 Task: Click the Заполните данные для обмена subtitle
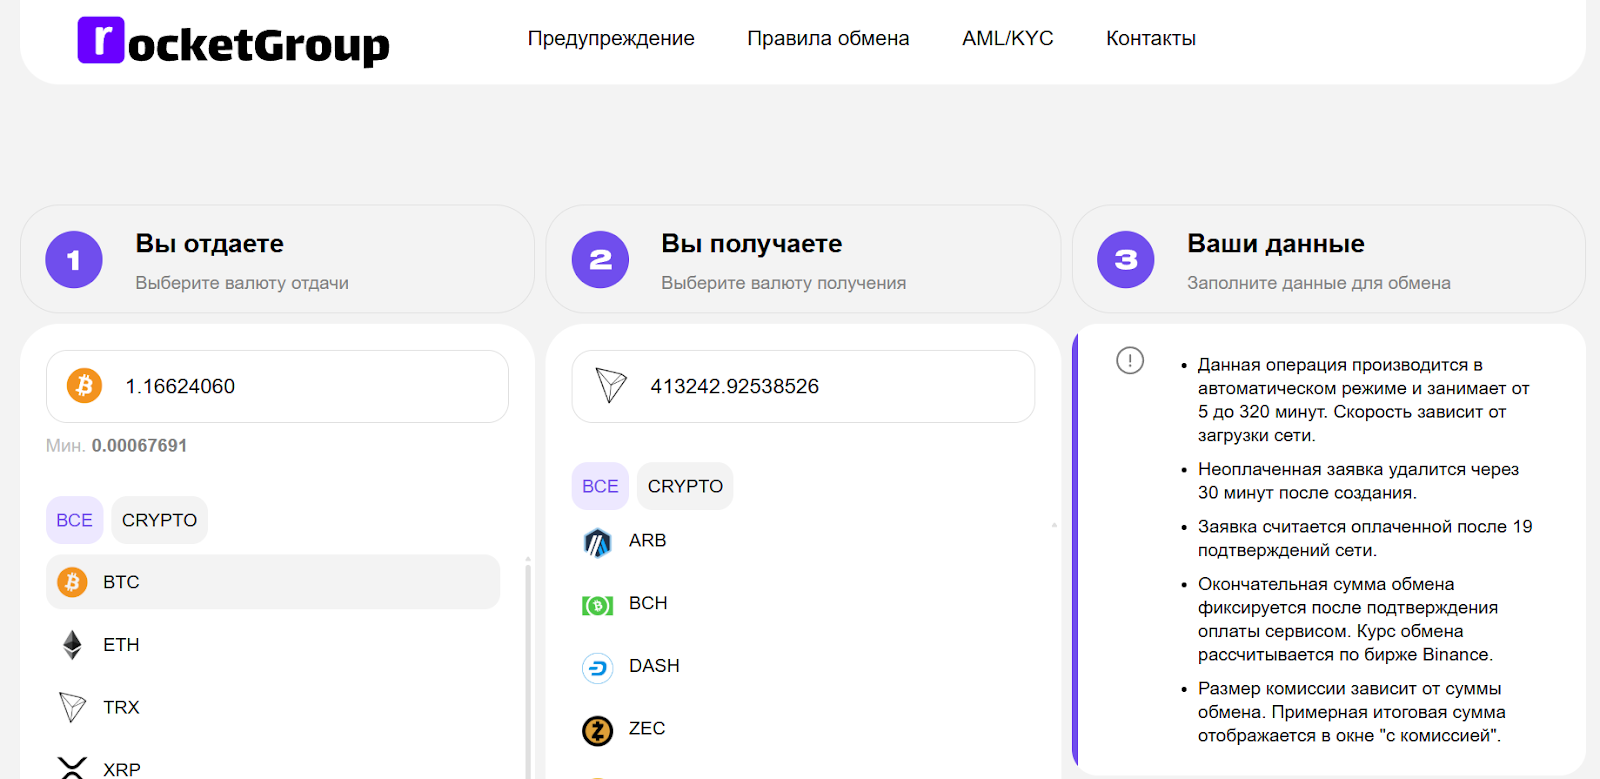(x=1319, y=283)
